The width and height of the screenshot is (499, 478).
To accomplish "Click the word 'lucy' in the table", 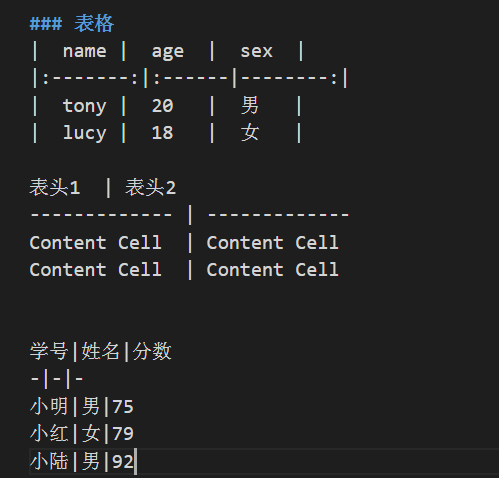I will pos(85,133).
